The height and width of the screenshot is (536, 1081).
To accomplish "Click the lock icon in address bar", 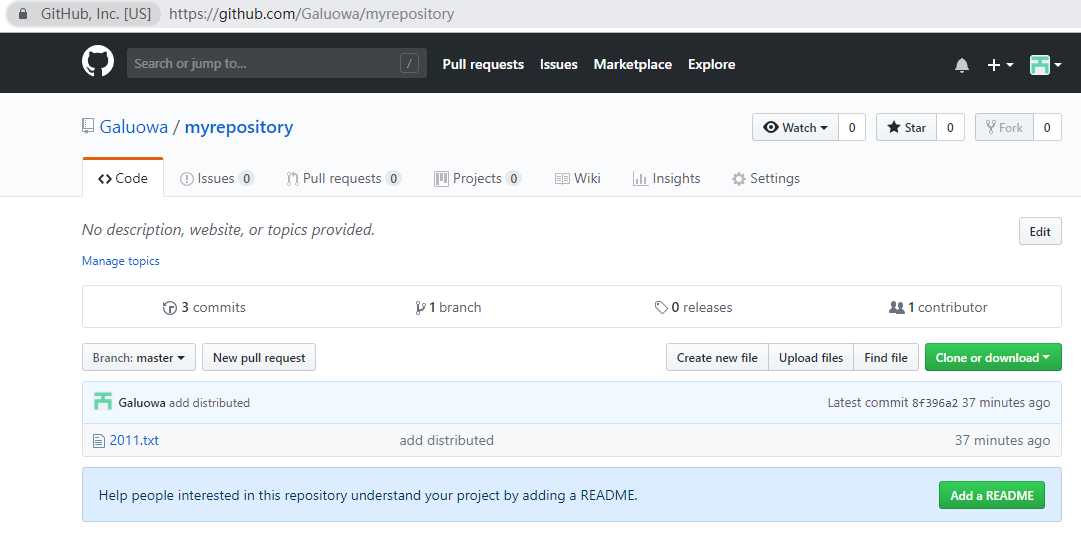I will [23, 14].
